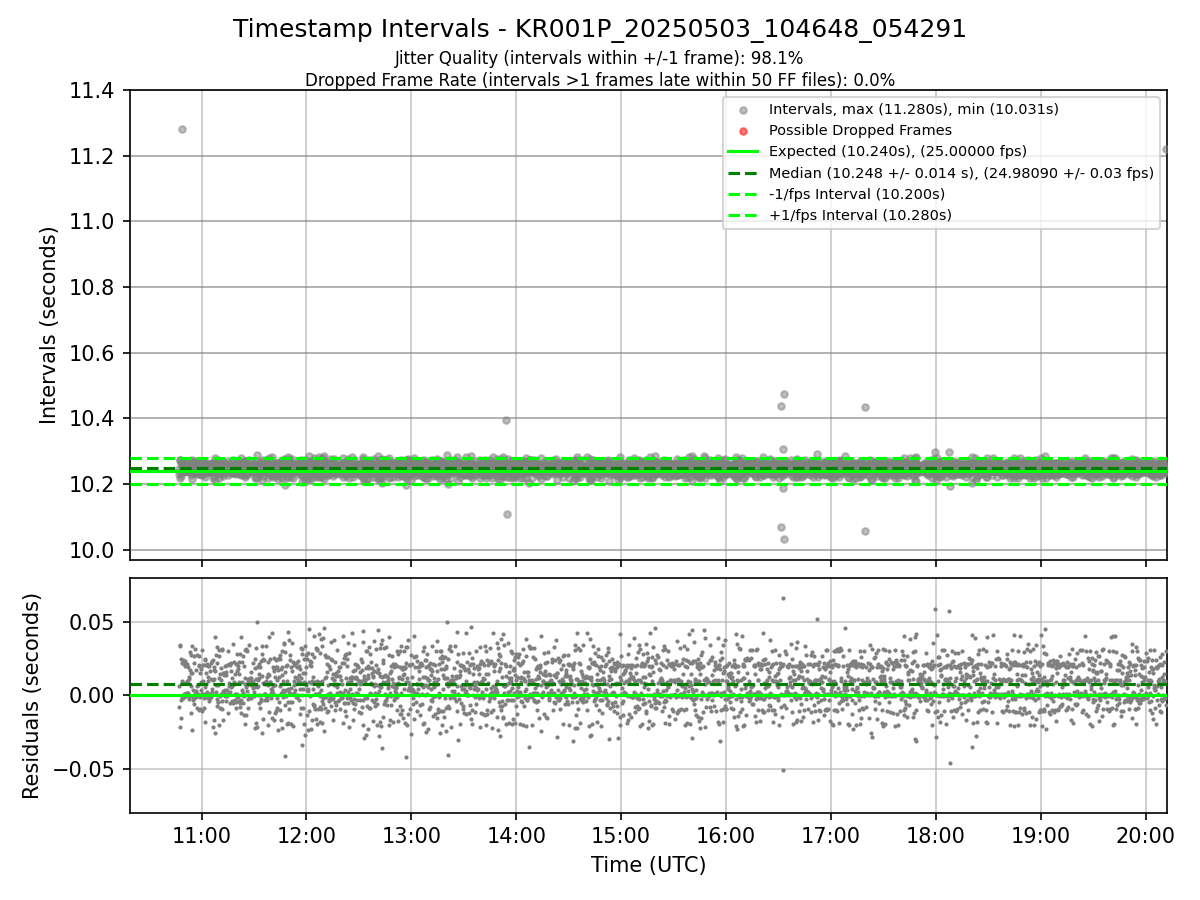1200x900 pixels.
Task: Click legend entry 'Expected (10.240s), (25.00000 fps)'
Action: tap(897, 151)
